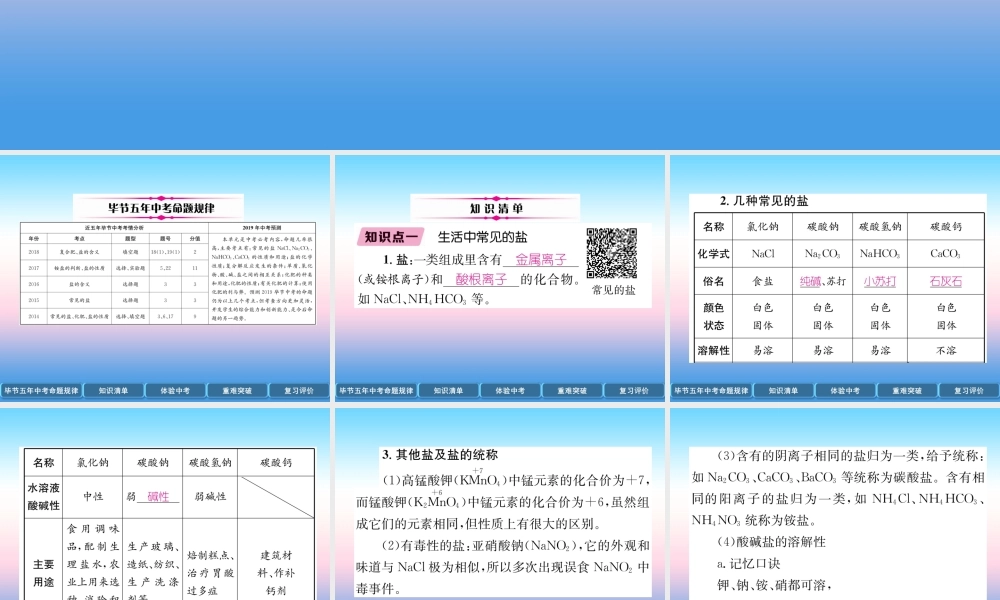The width and height of the screenshot is (1000, 600).
Task: Click the heading 3. 其他盐及盐的统称
Action: pos(440,455)
